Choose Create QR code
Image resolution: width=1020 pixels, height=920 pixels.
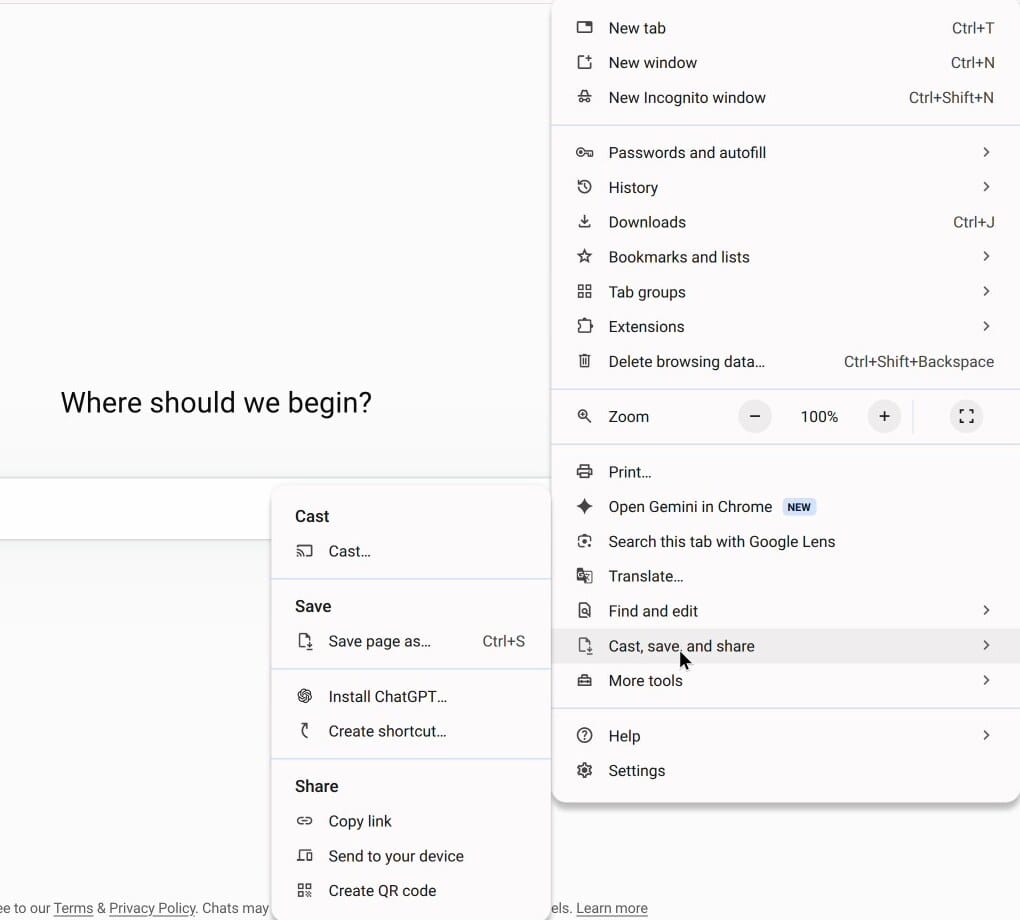pyautogui.click(x=411, y=890)
